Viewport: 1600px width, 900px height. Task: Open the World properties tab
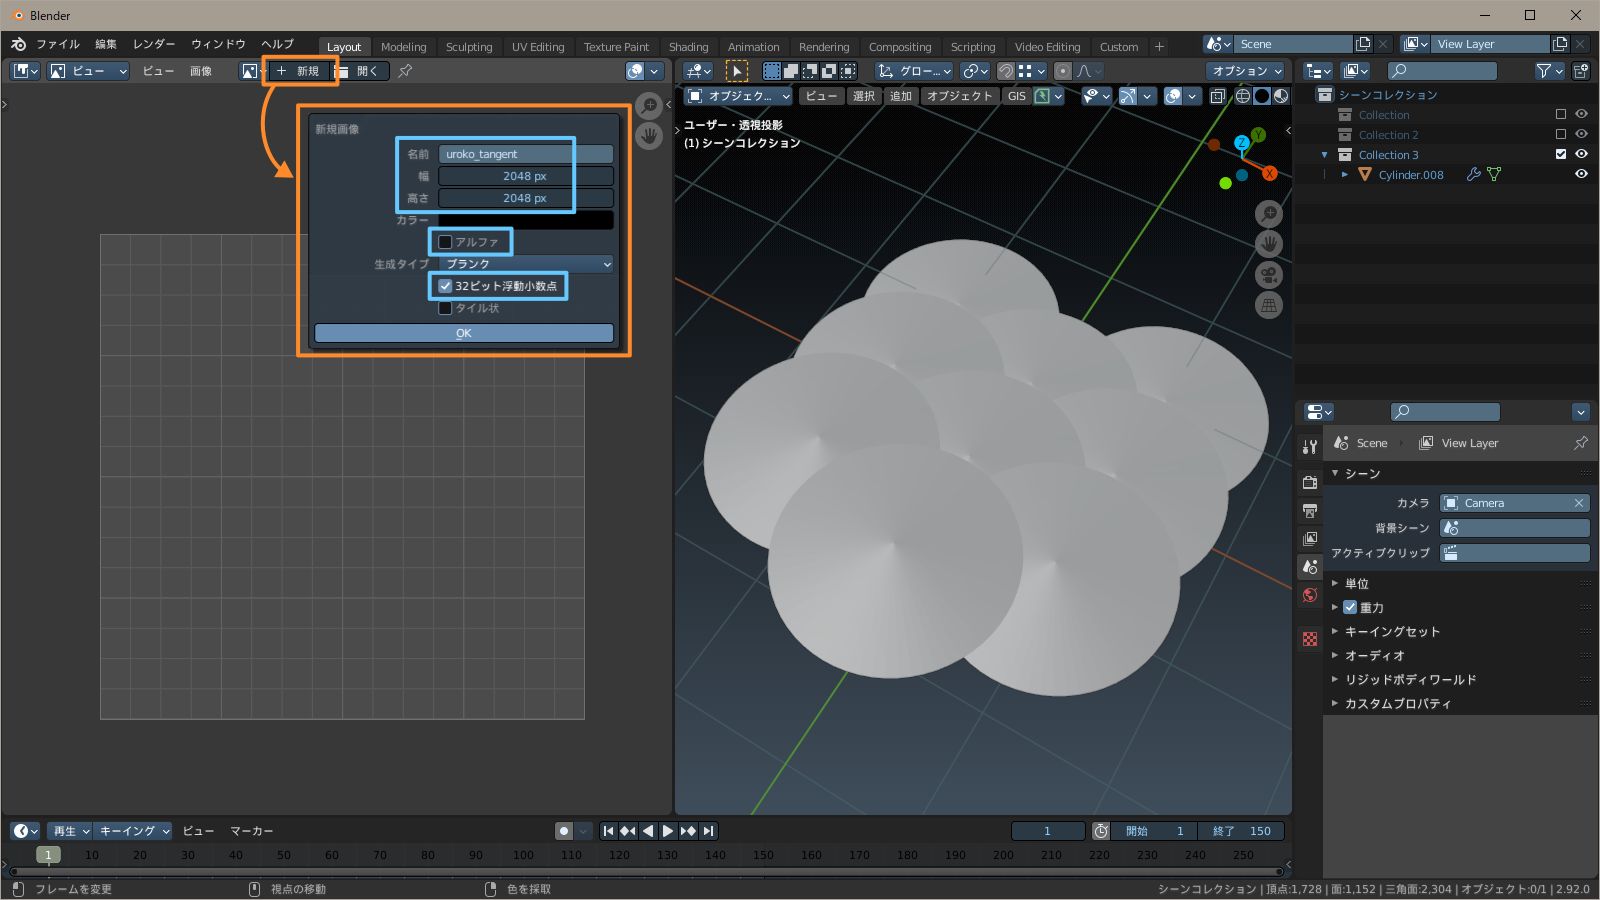tap(1310, 595)
